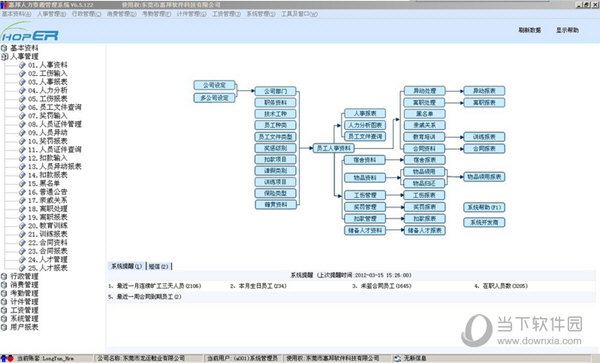
Task: Open the 人力分析图表 flowchart box
Action: [x=365, y=125]
